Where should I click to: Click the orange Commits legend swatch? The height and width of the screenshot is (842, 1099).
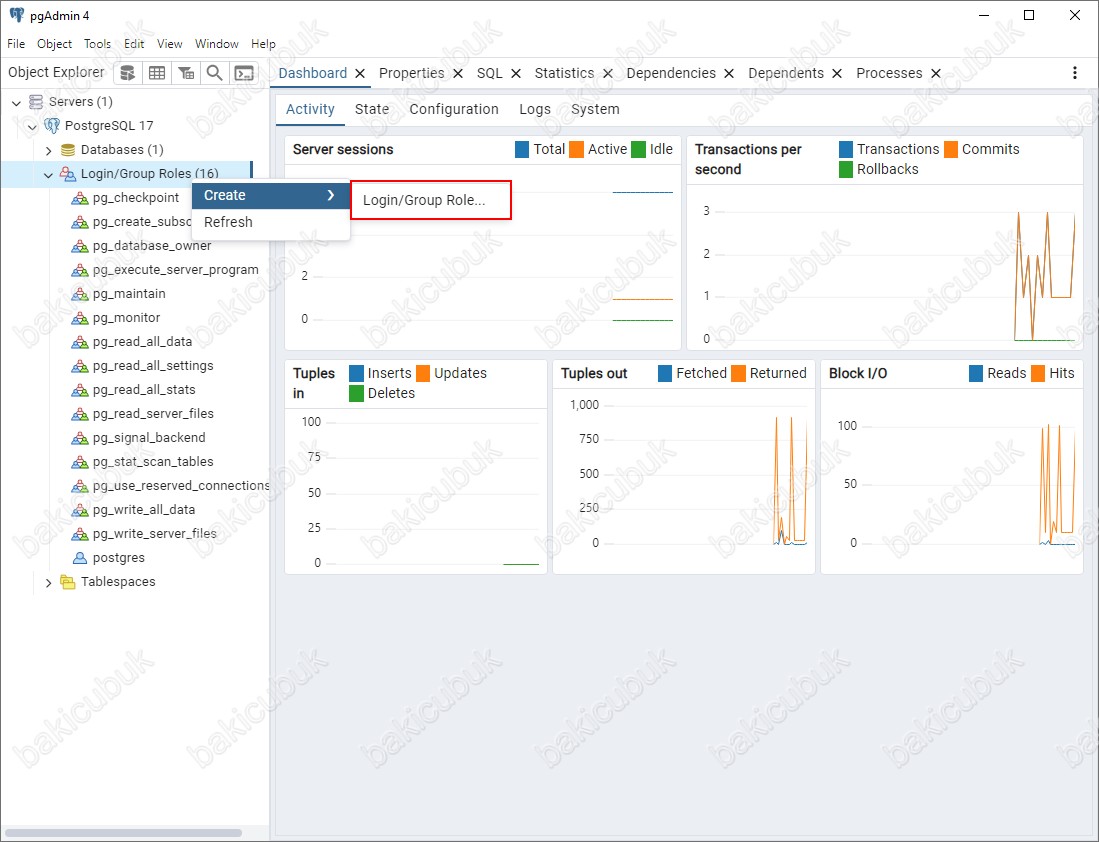(951, 149)
